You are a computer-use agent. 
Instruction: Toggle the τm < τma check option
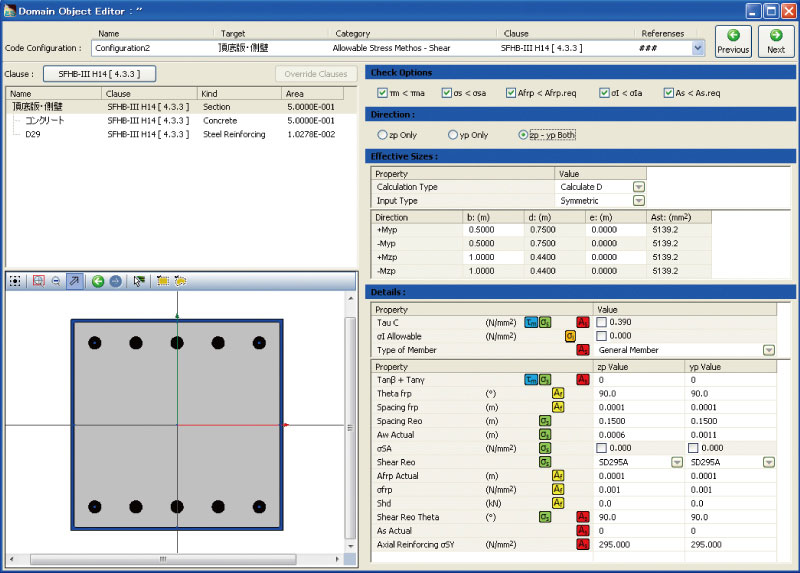click(383, 93)
